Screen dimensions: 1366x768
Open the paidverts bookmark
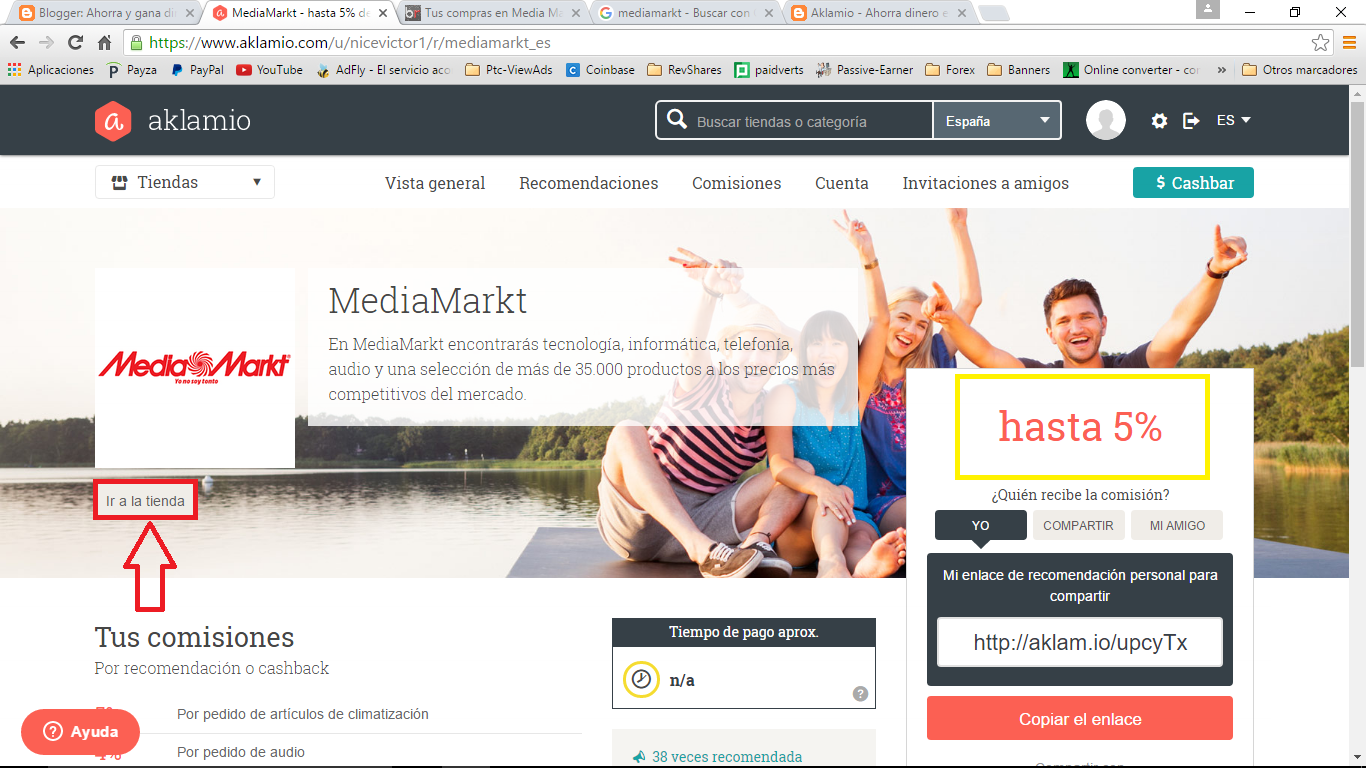pos(769,70)
